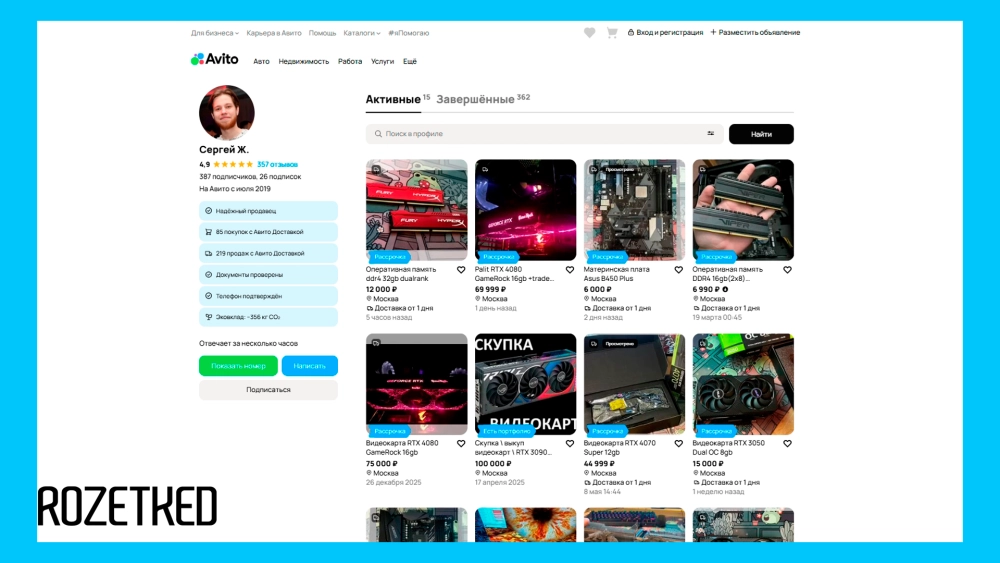Click price 100 000 ₽
Screen dimensions: 1000x563
(493, 464)
